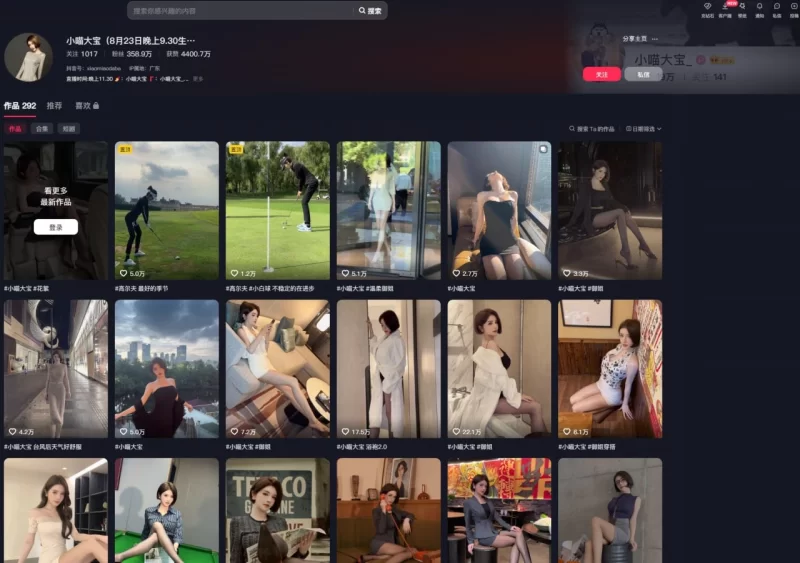800x563 pixels.
Task: Switch to the 推荐 tab
Action: tap(54, 105)
